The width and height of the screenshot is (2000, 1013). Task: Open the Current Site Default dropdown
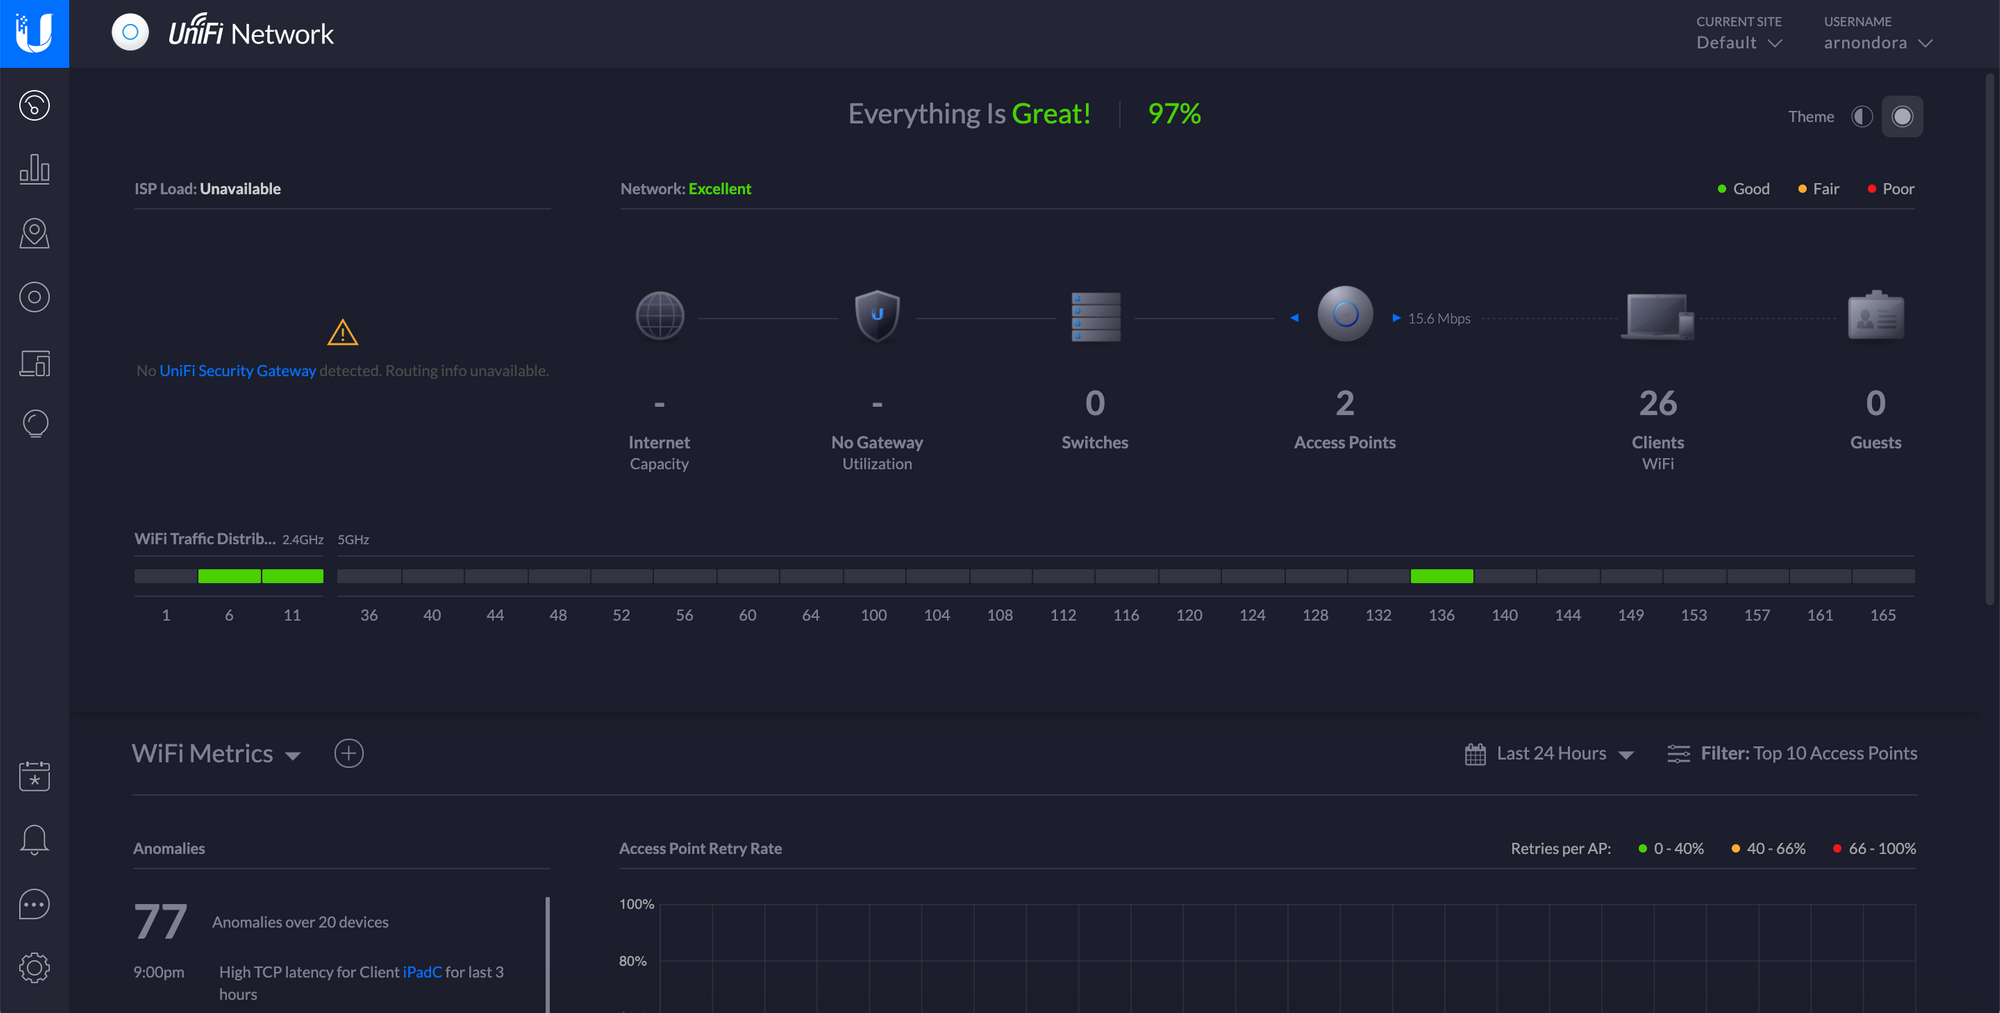(1739, 43)
